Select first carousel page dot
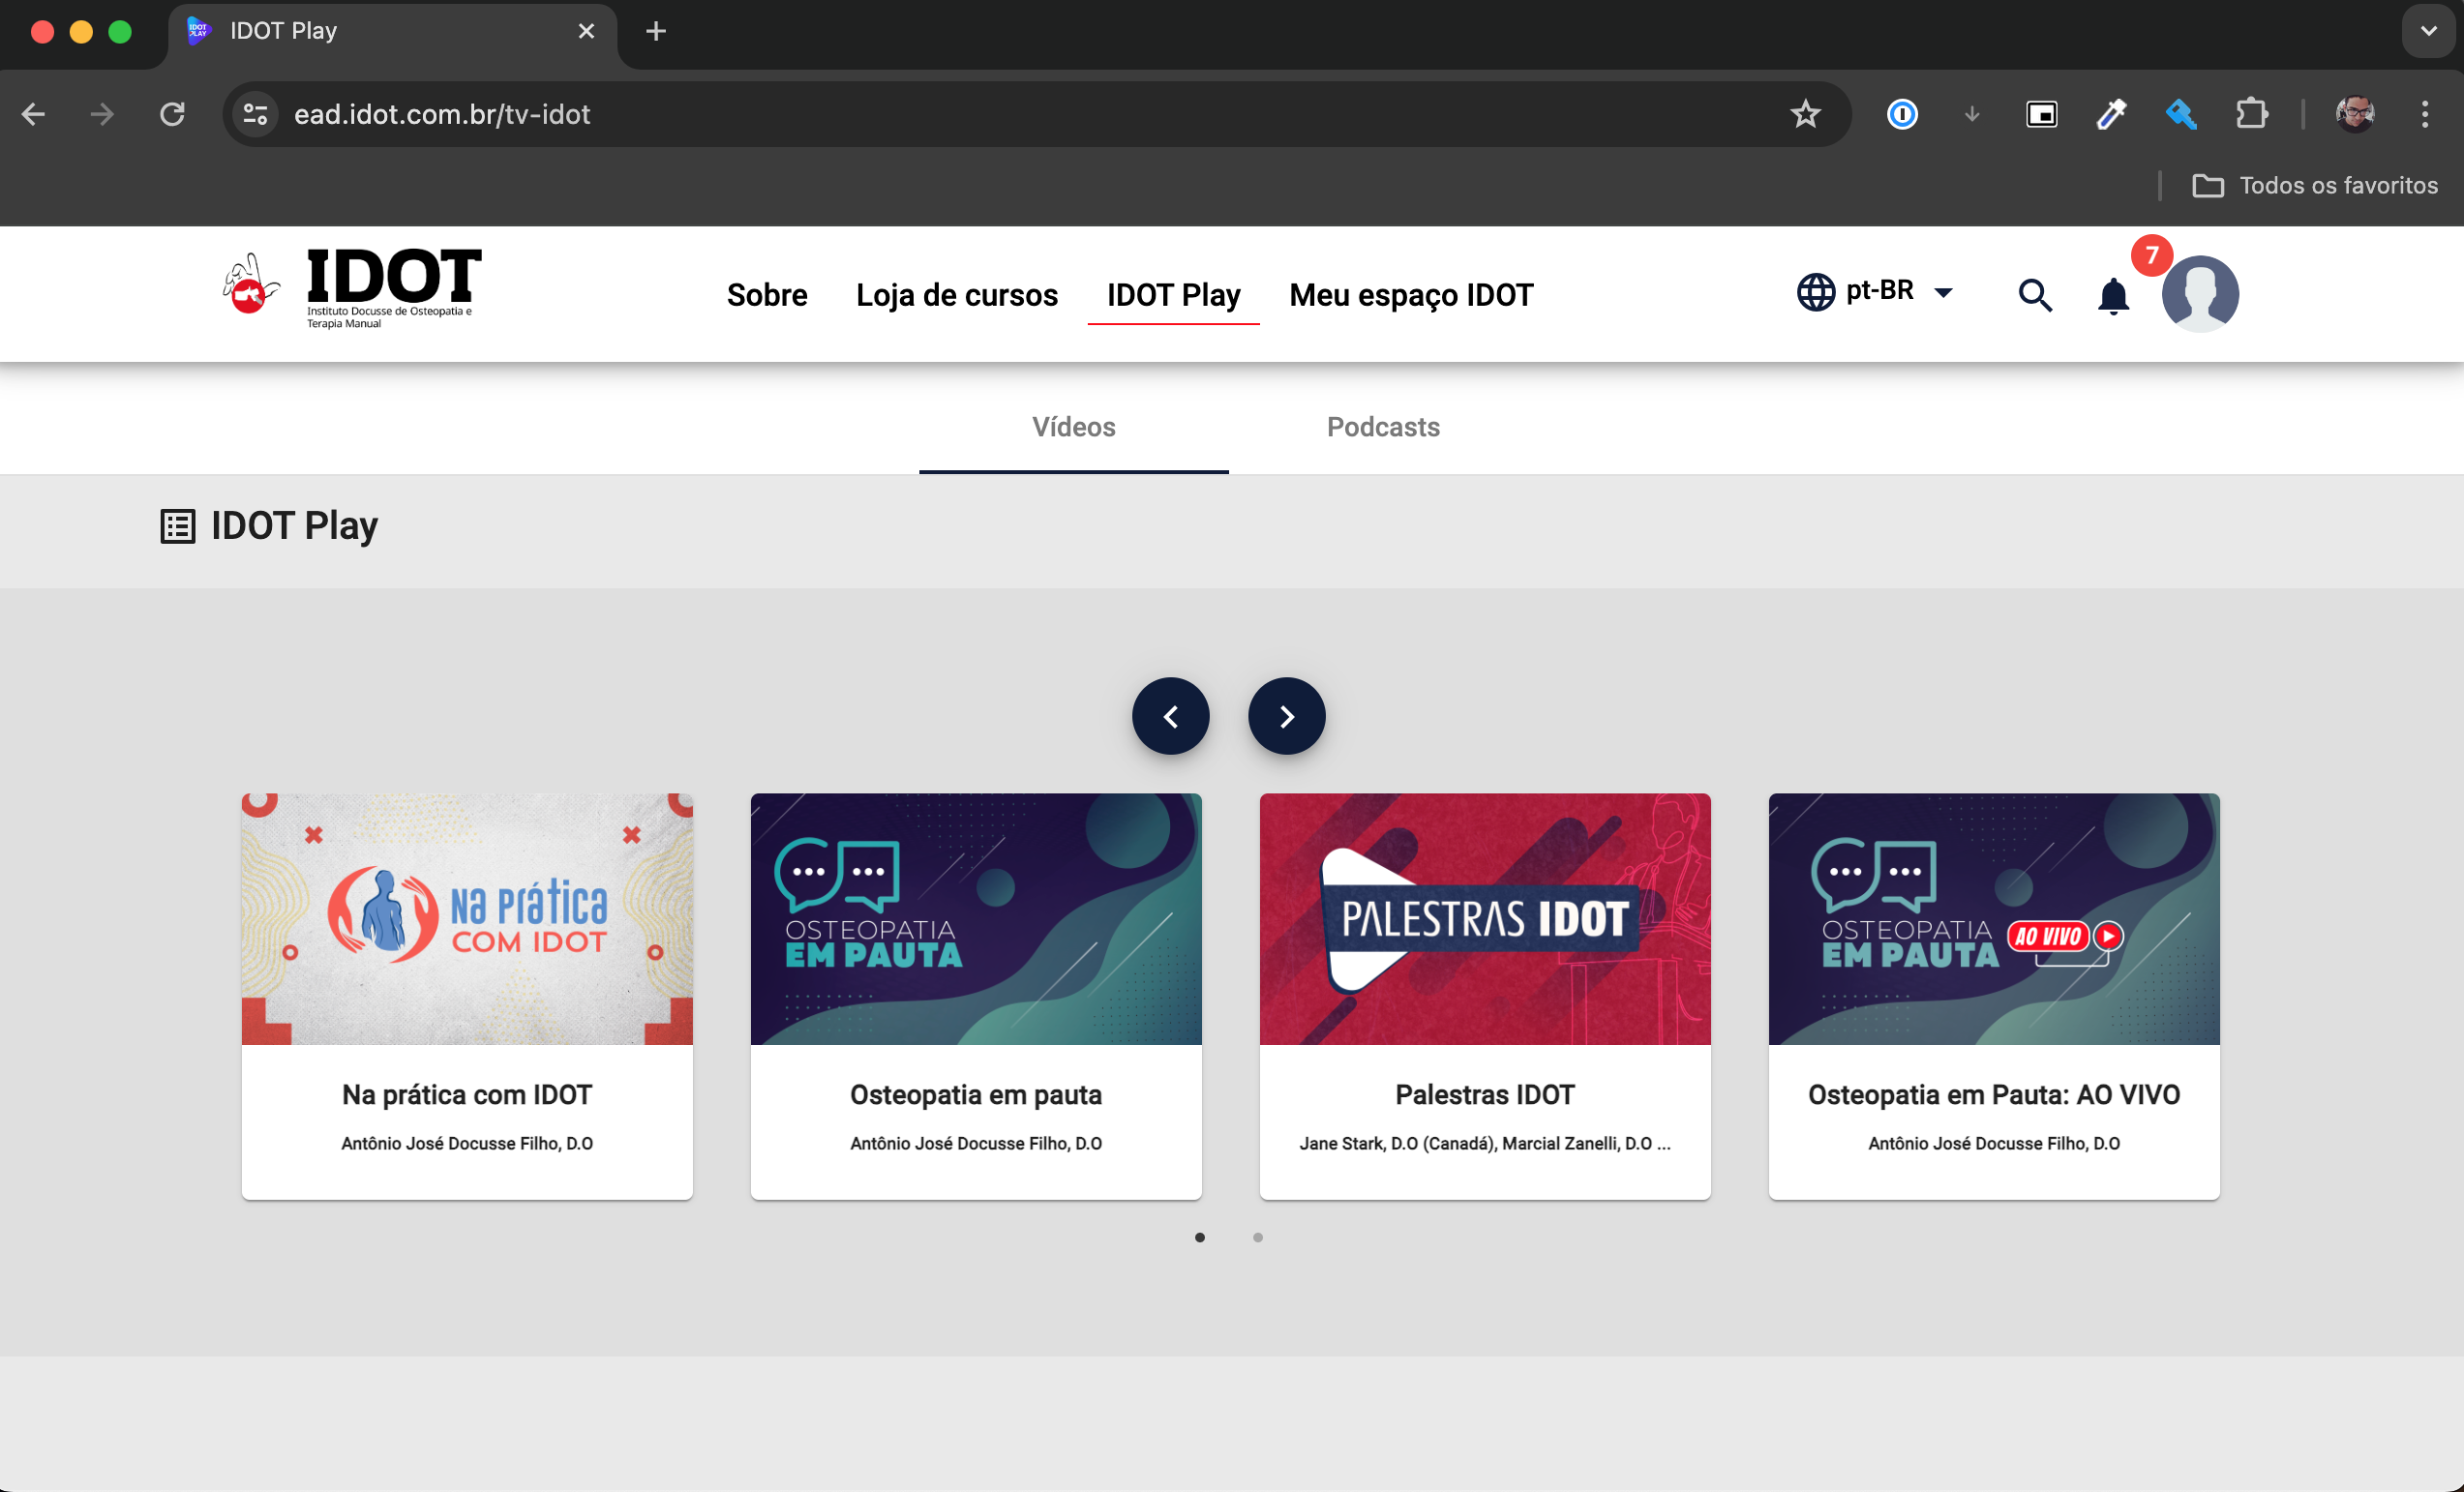 (1200, 1237)
